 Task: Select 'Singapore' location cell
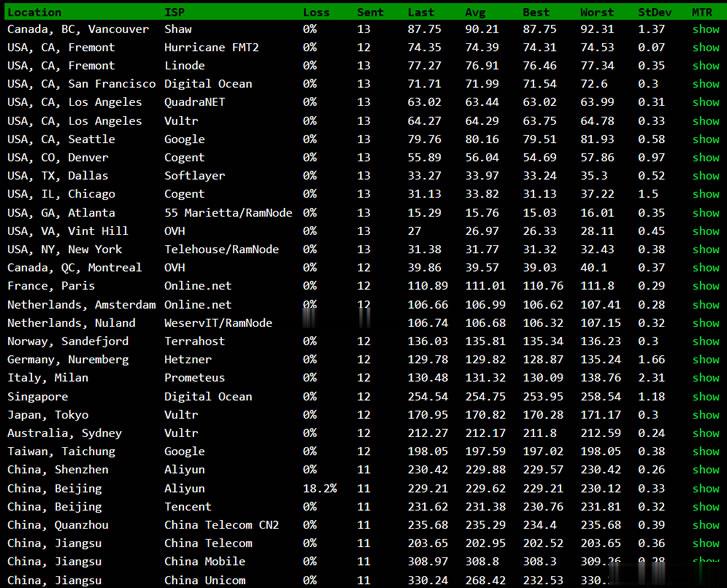[x=38, y=396]
